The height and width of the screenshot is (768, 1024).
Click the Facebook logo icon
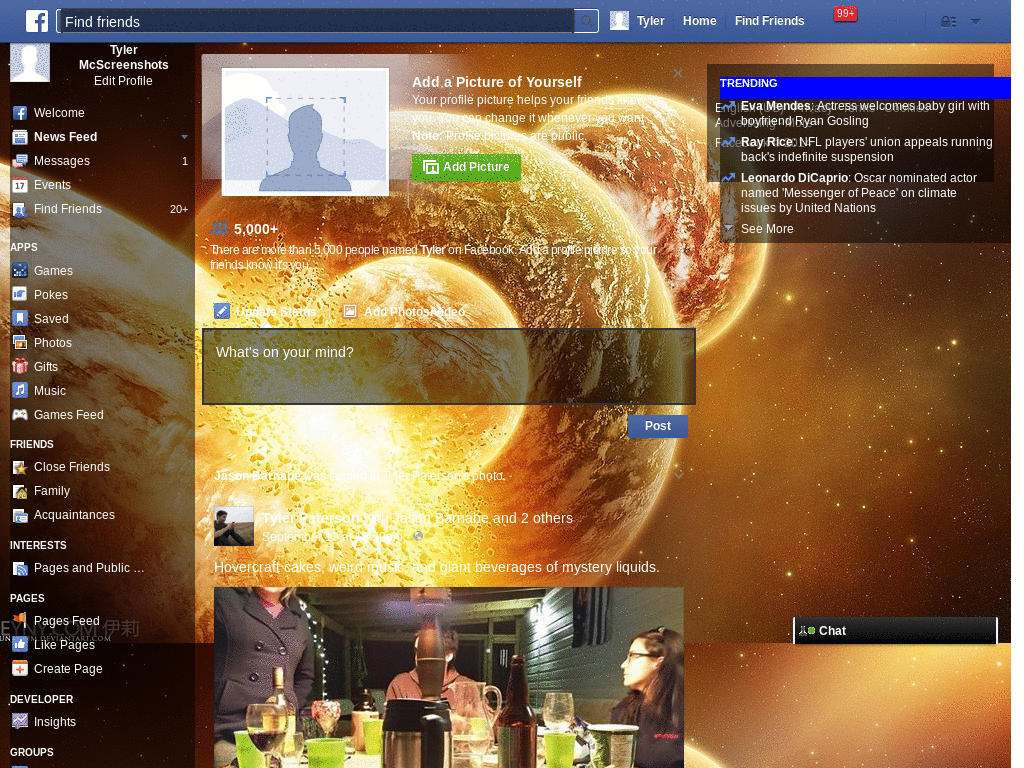coord(37,21)
